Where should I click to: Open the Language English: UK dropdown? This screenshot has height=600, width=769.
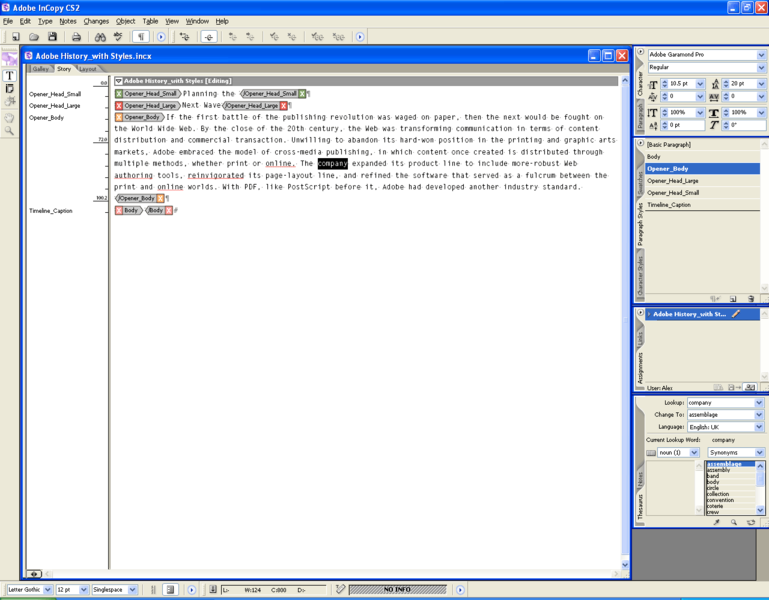tap(759, 427)
